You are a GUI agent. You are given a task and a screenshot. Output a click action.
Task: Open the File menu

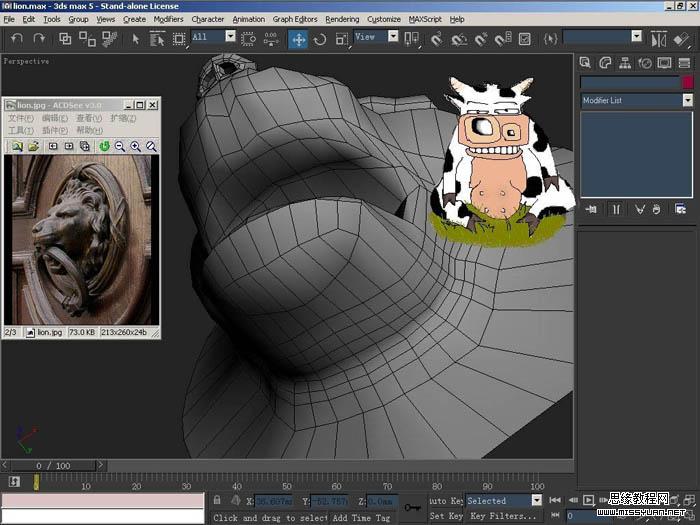9,19
